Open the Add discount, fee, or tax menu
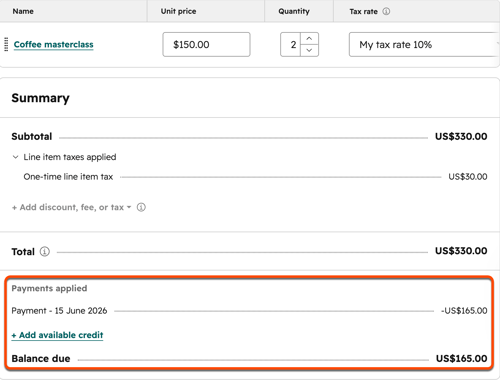Image resolution: width=500 pixels, height=380 pixels. click(71, 207)
